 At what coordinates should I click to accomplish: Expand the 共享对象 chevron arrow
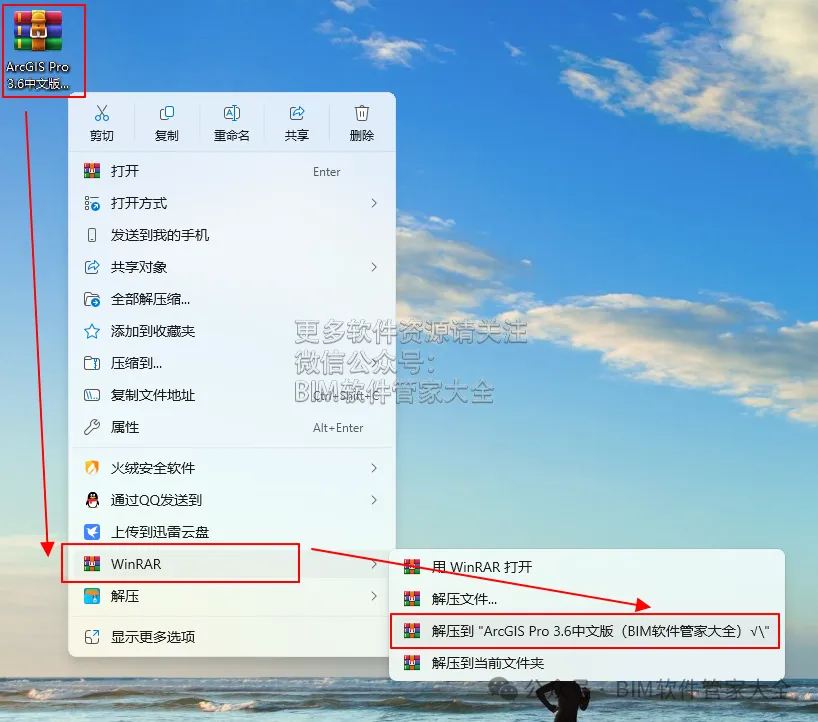374,267
